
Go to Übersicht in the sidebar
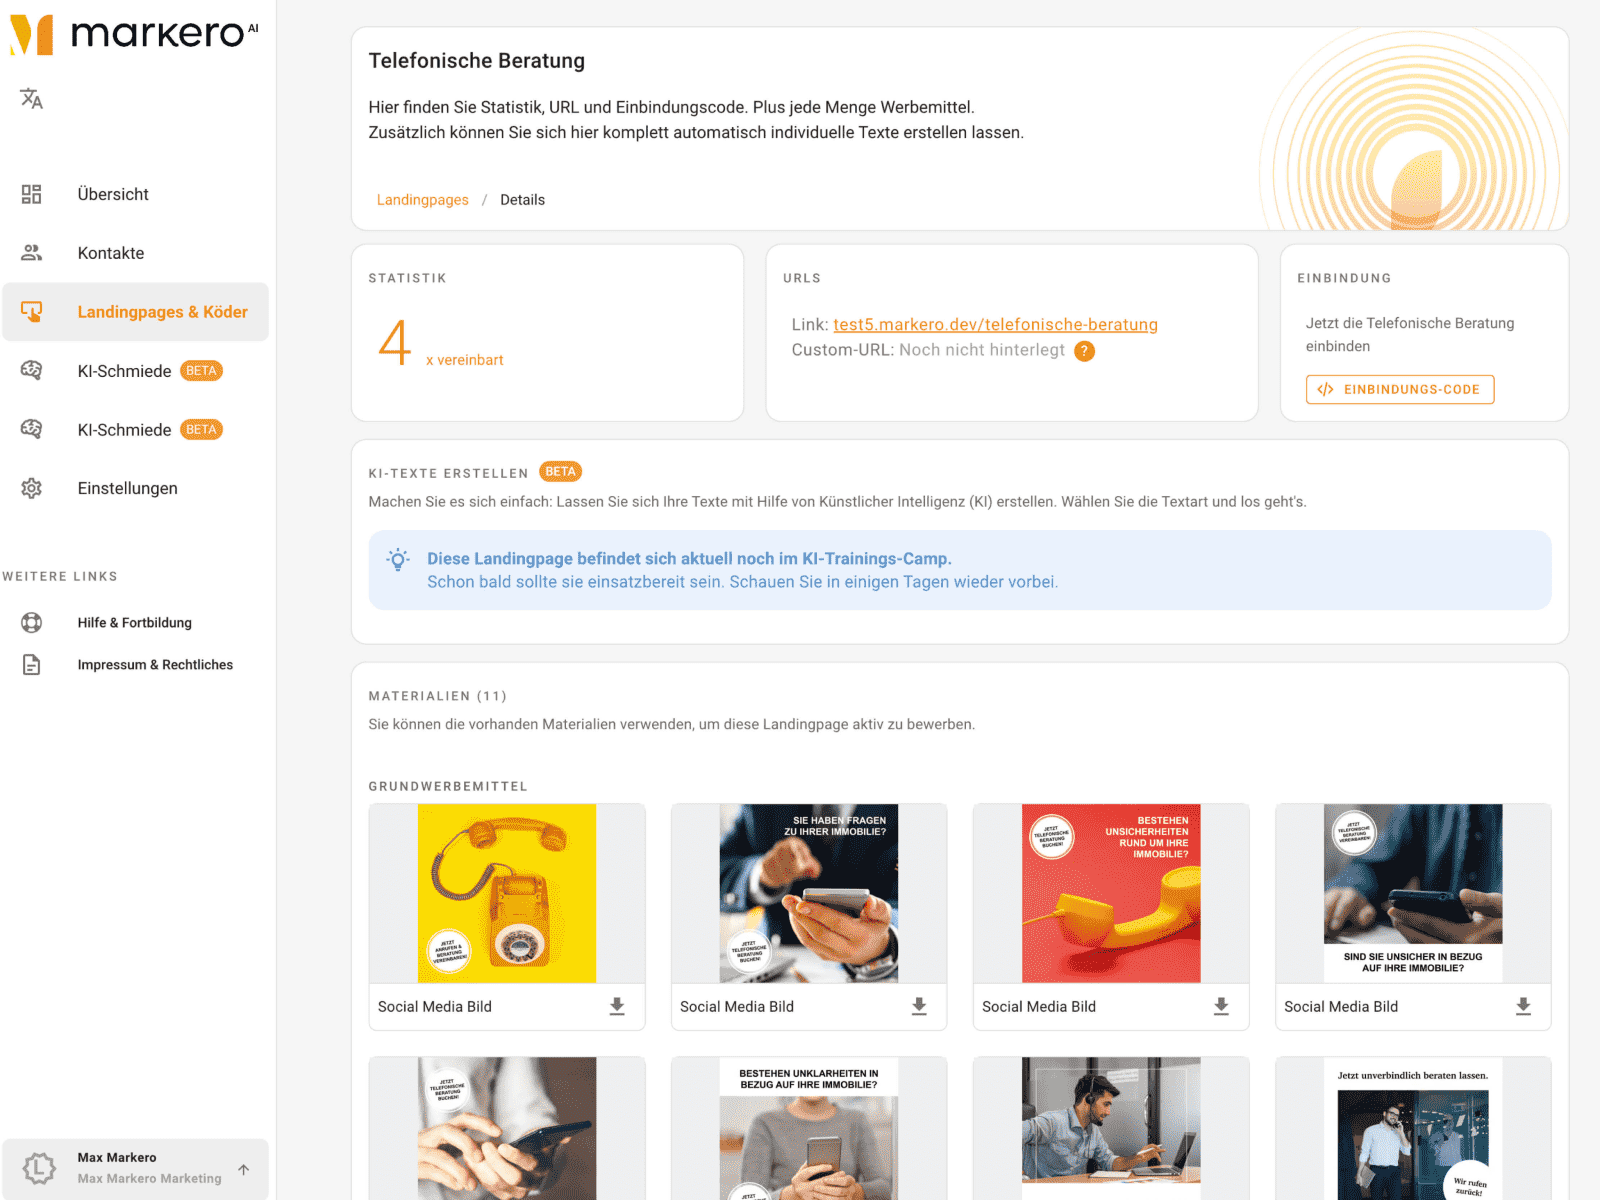tap(135, 194)
